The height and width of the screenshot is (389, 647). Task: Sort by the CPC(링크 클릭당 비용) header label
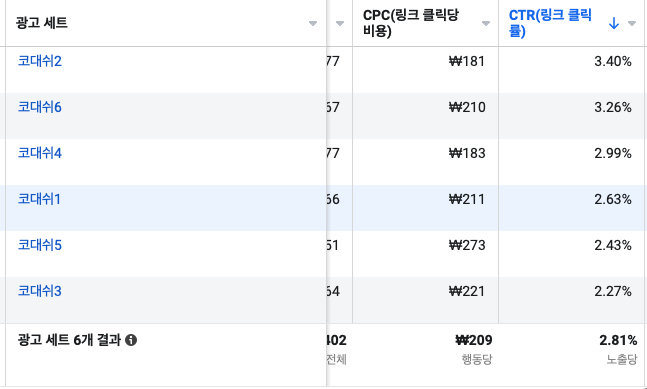tap(411, 23)
